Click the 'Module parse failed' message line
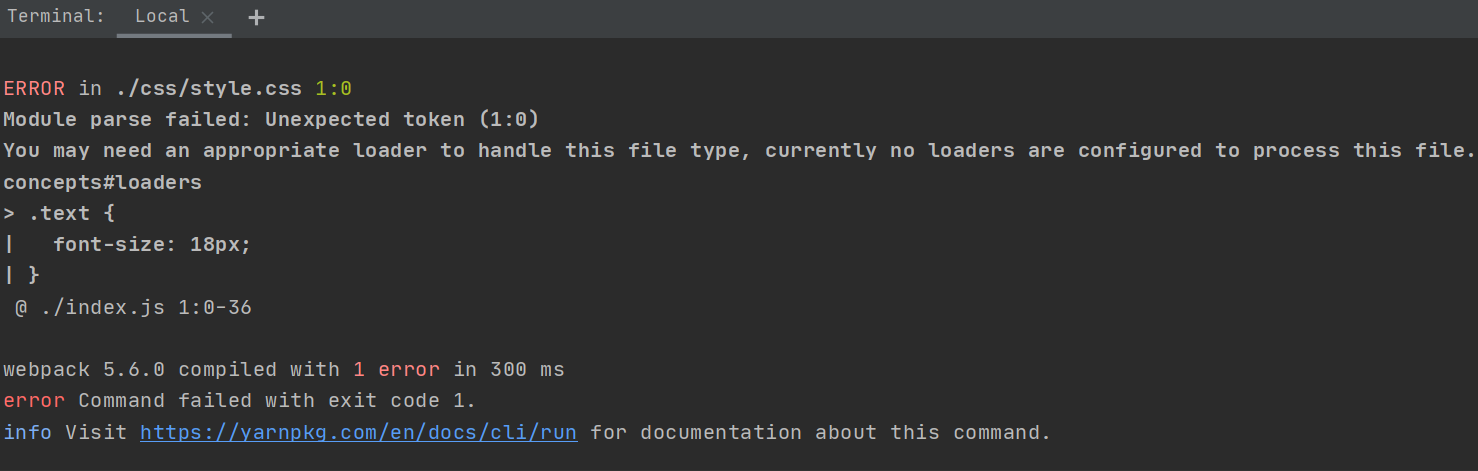1478x471 pixels. [270, 120]
